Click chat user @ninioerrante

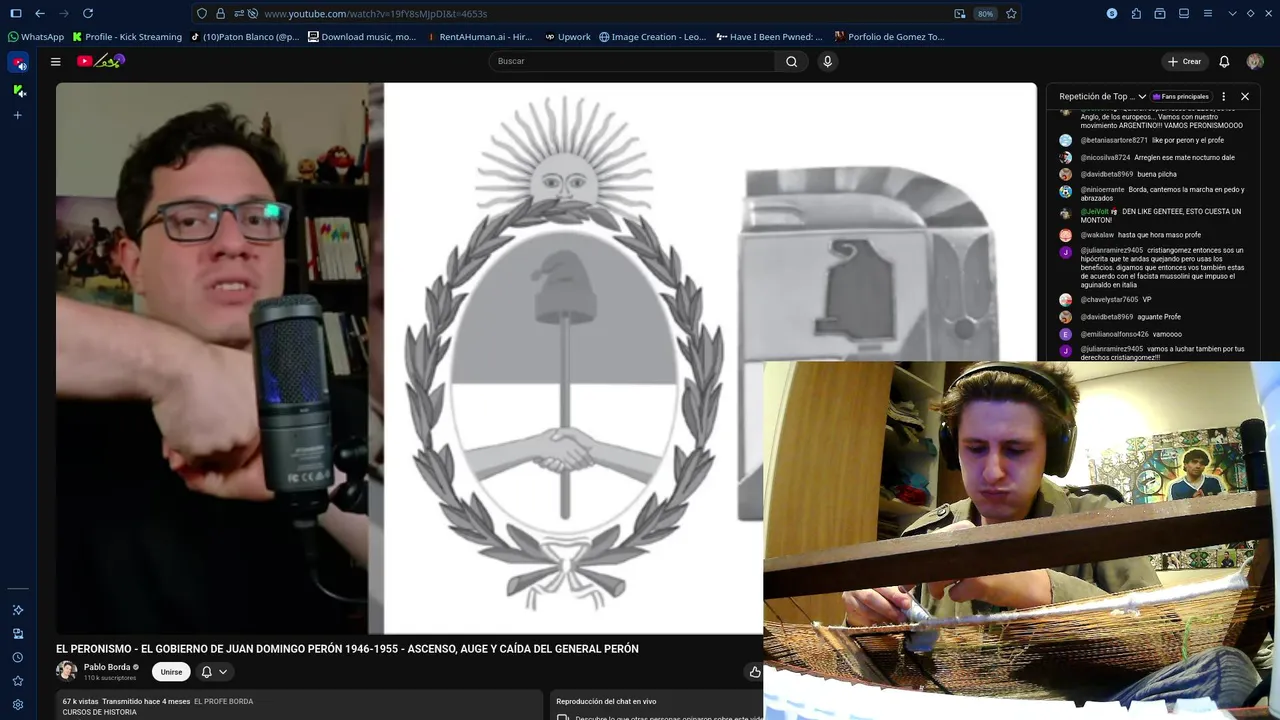click(1102, 189)
